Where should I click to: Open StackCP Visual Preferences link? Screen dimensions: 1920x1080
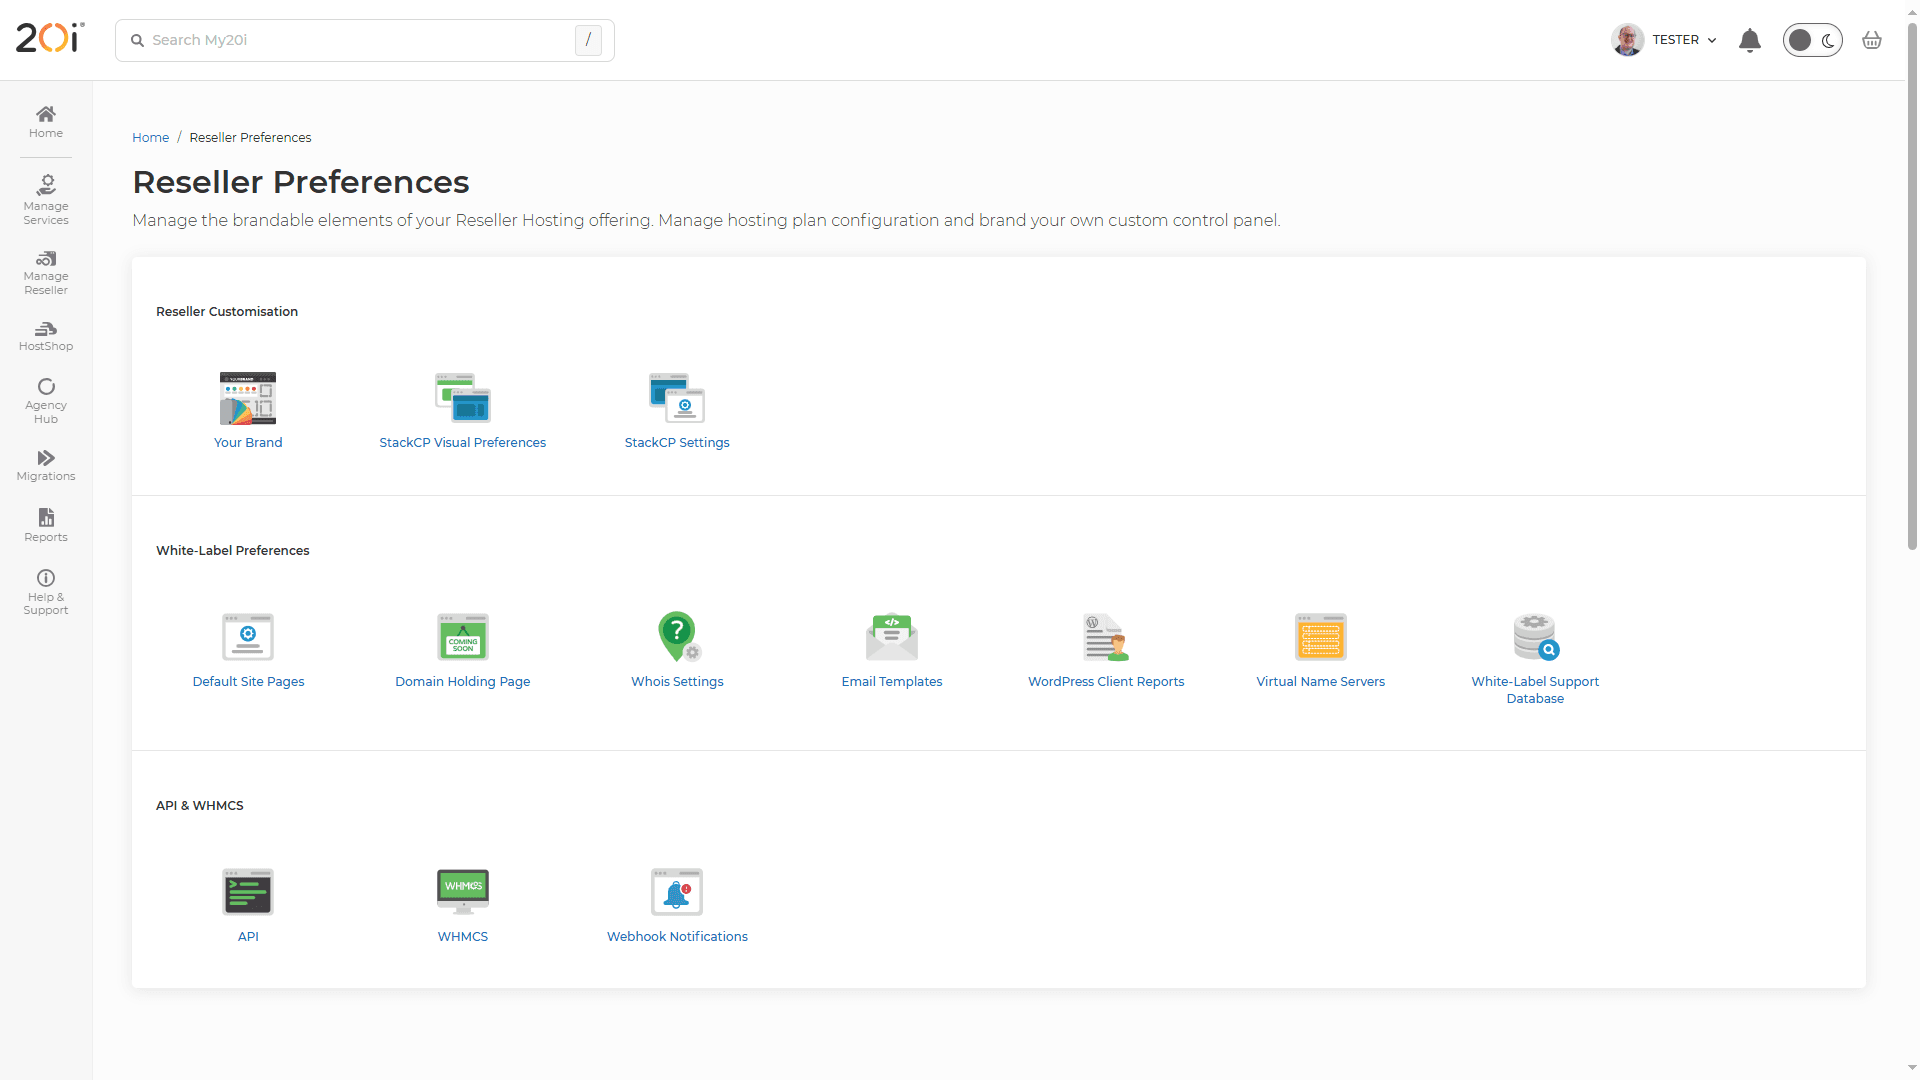pos(463,443)
